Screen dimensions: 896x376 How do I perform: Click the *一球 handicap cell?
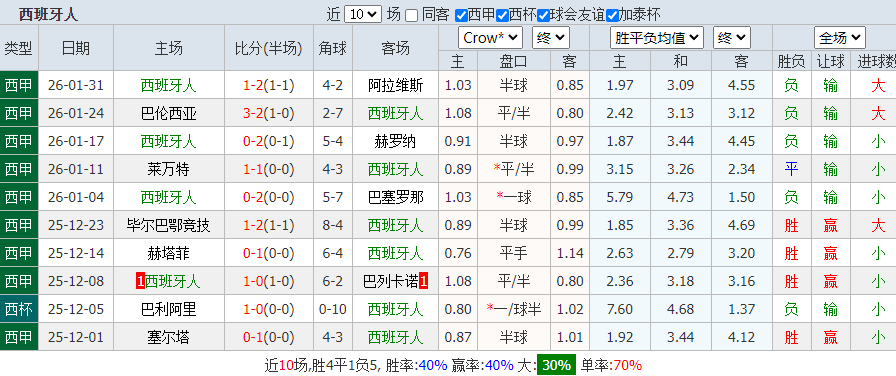[514, 197]
